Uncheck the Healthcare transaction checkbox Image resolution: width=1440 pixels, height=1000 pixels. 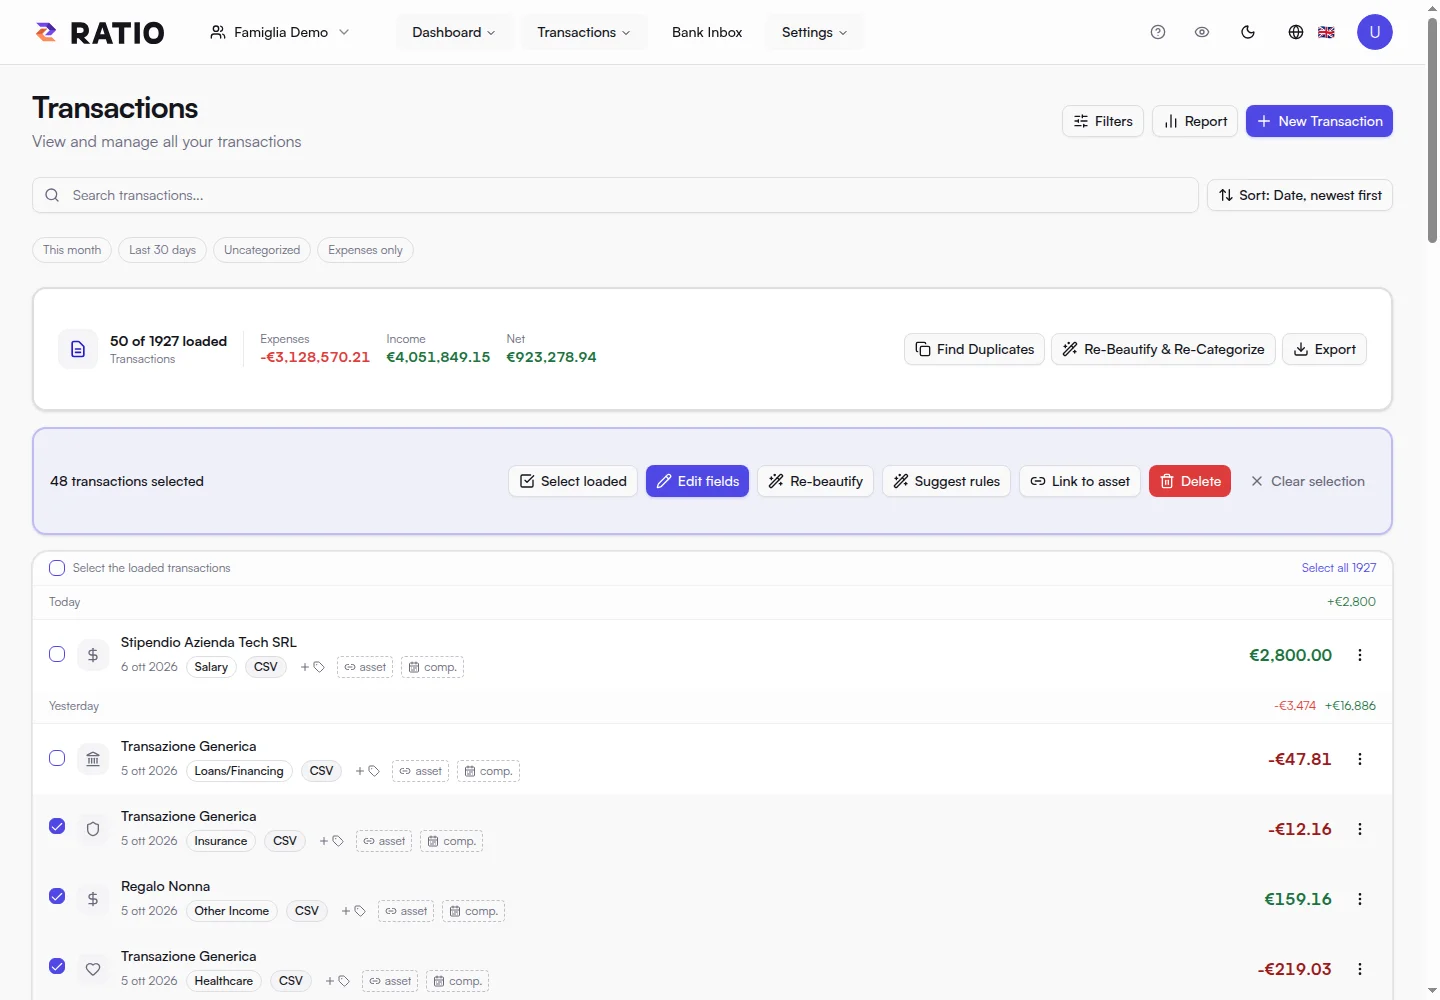[x=57, y=966]
